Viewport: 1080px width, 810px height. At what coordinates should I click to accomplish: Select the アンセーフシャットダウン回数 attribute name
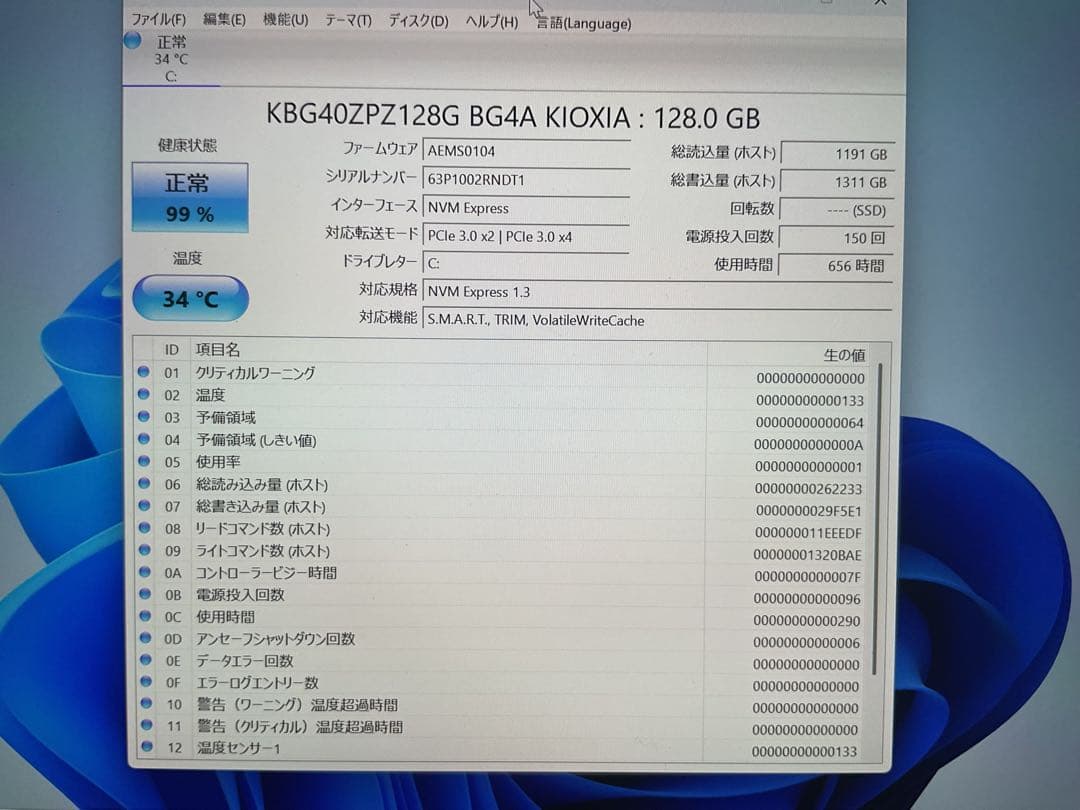coord(276,638)
